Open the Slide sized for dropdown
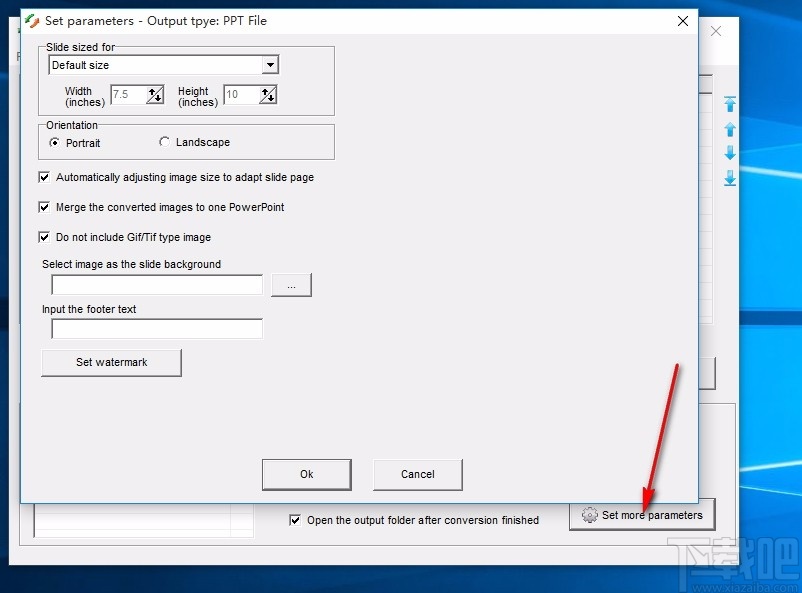The height and width of the screenshot is (593, 802). 270,64
